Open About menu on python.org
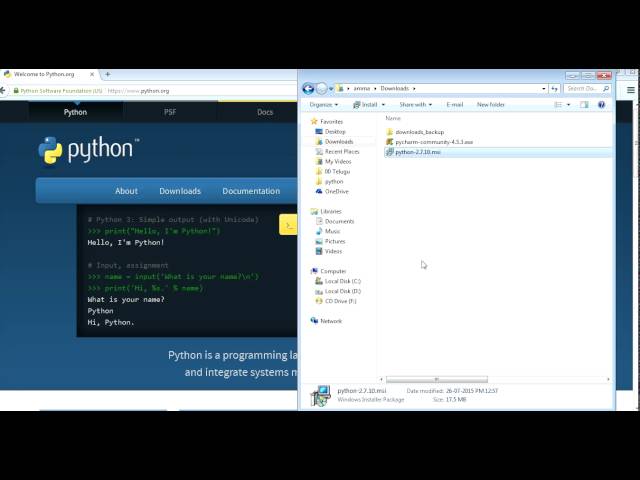Image resolution: width=640 pixels, height=480 pixels. (x=126, y=191)
